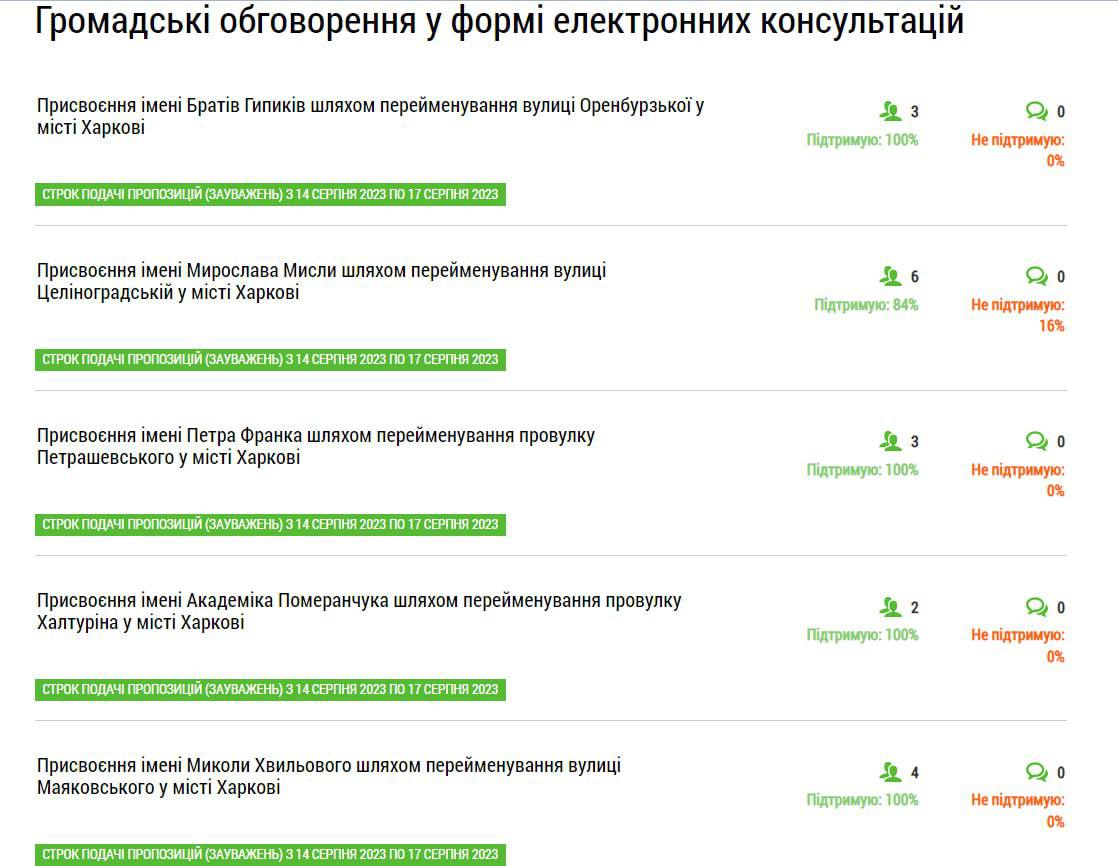
Task: Click supporters icon for Братів Гипиків consultation
Action: [890, 111]
